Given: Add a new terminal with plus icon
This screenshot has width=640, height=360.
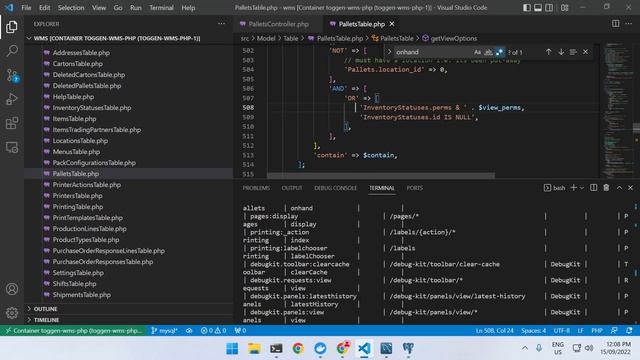Looking at the screenshot, I should coord(573,188).
